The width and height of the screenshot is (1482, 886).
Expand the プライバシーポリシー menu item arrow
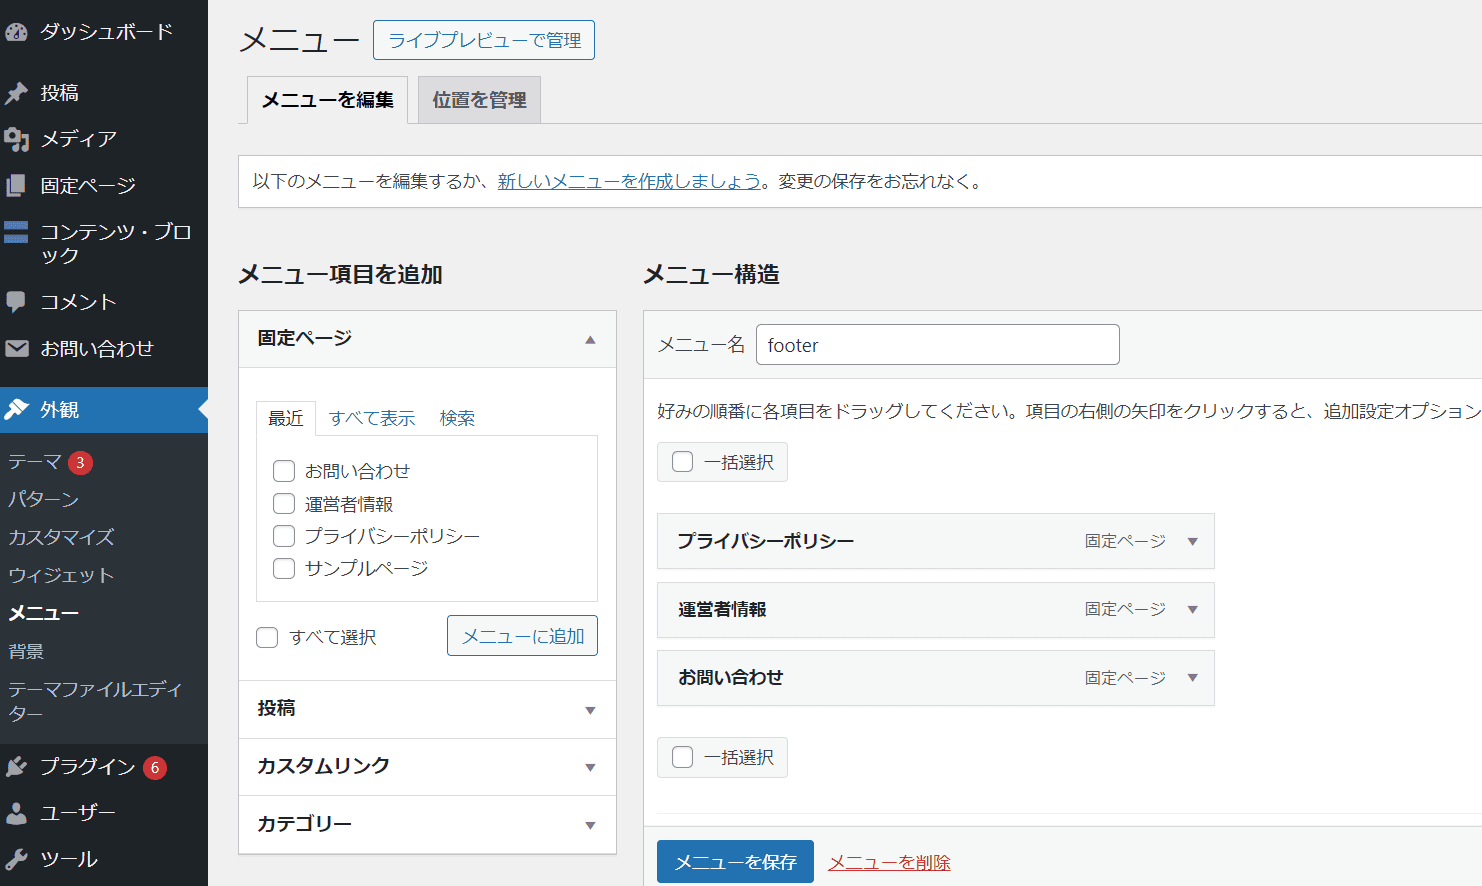tap(1192, 541)
